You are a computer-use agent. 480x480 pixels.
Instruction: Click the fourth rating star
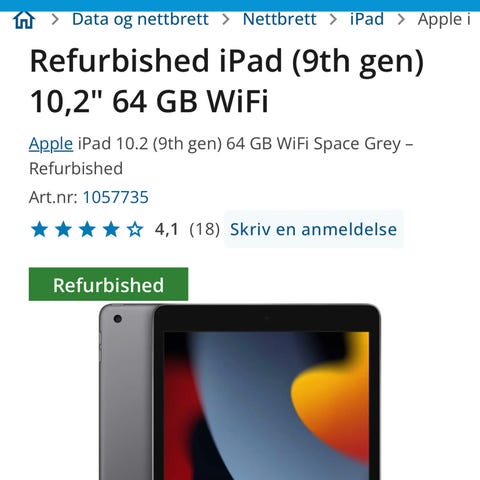pyautogui.click(x=111, y=229)
